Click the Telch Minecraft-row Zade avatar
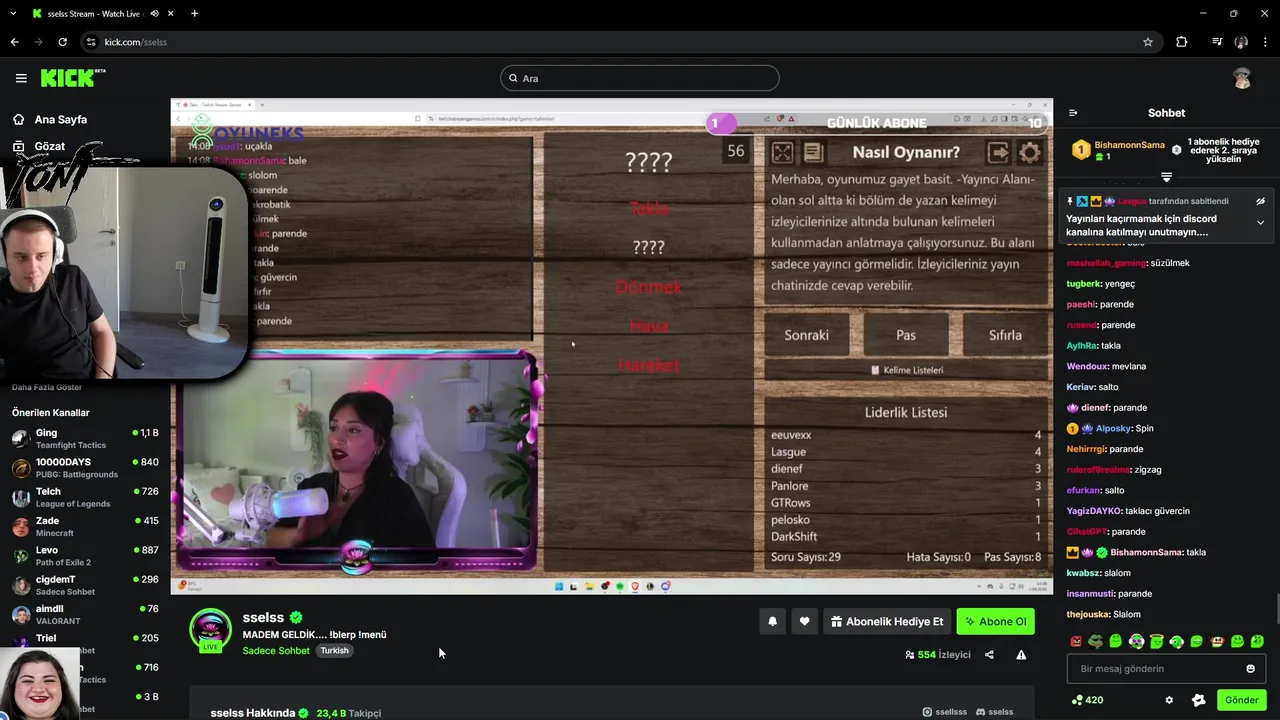This screenshot has height=720, width=1280. click(x=21, y=526)
